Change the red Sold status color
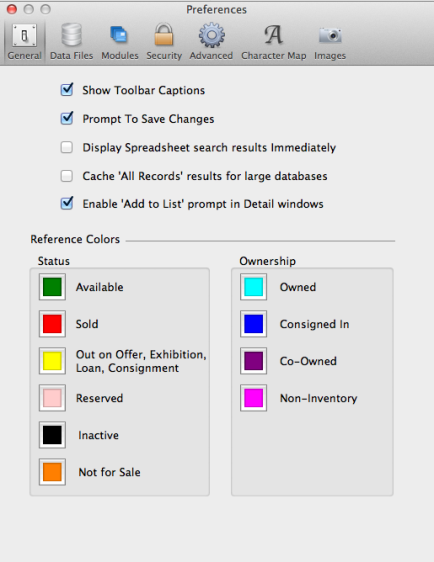The image size is (434, 562). pyautogui.click(x=52, y=324)
